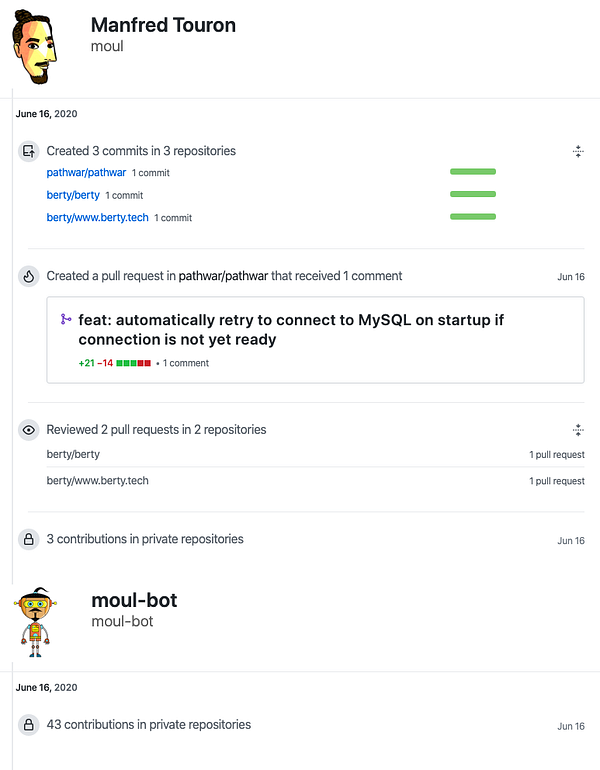Click the lock icon beside 3 contributions
This screenshot has height=770, width=600.
pyautogui.click(x=29, y=540)
